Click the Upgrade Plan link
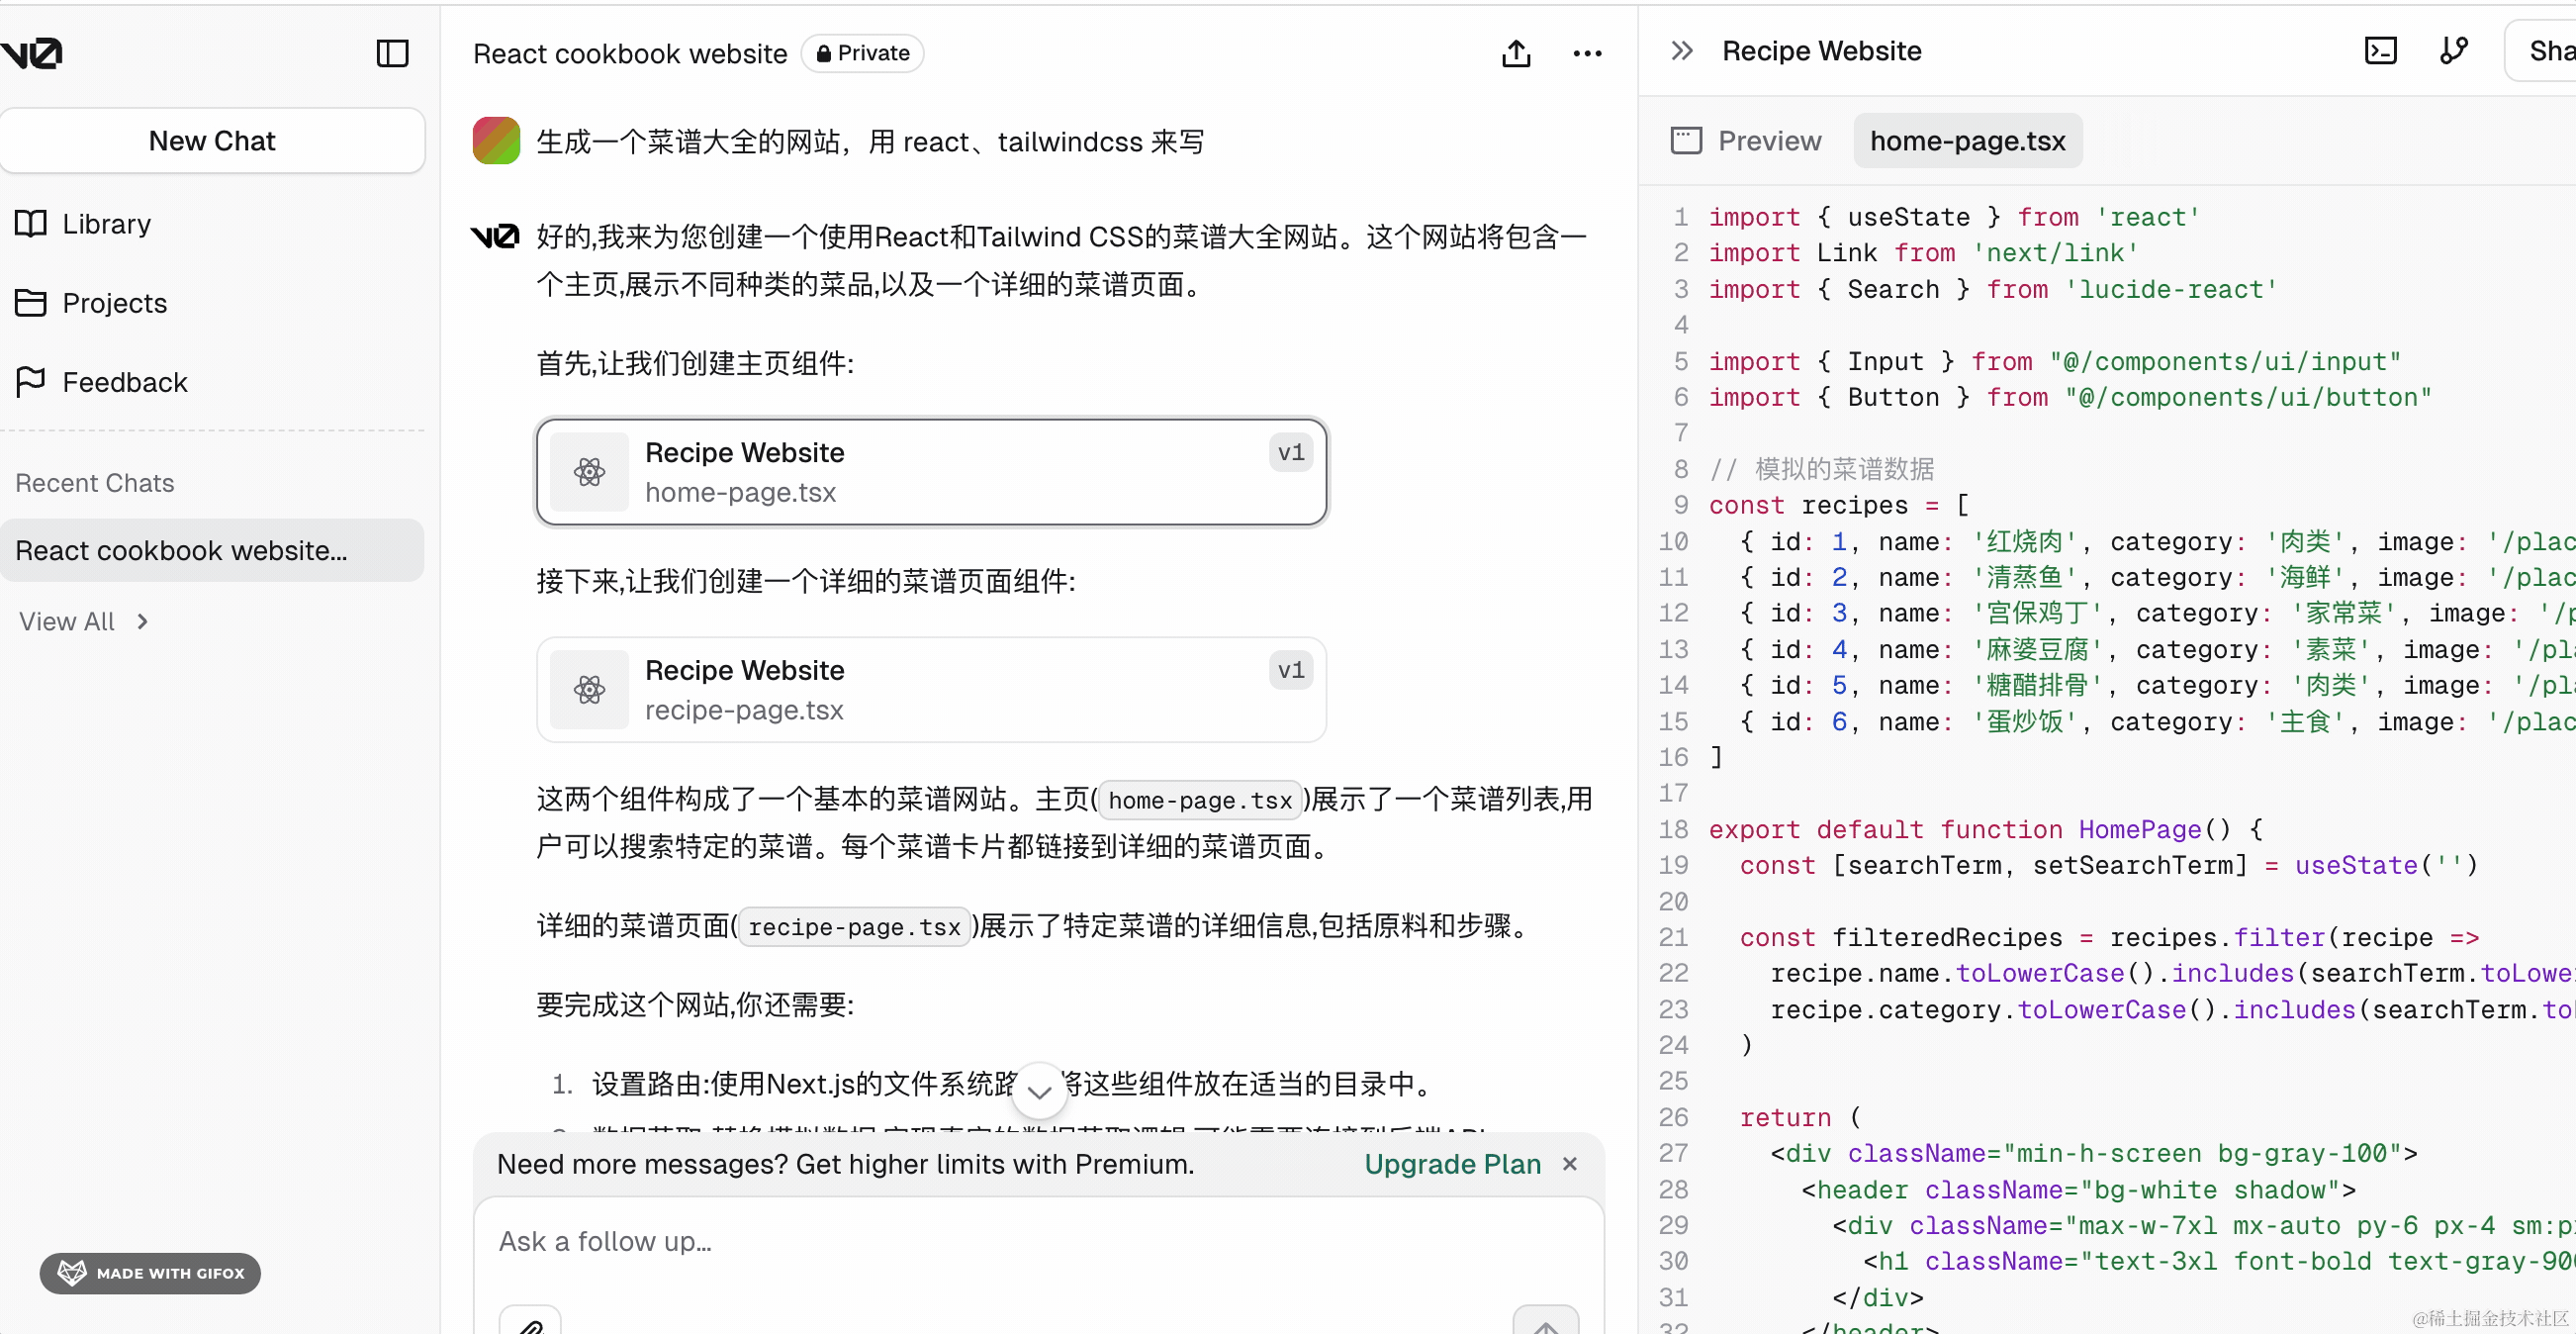Image resolution: width=2576 pixels, height=1334 pixels. click(1451, 1164)
